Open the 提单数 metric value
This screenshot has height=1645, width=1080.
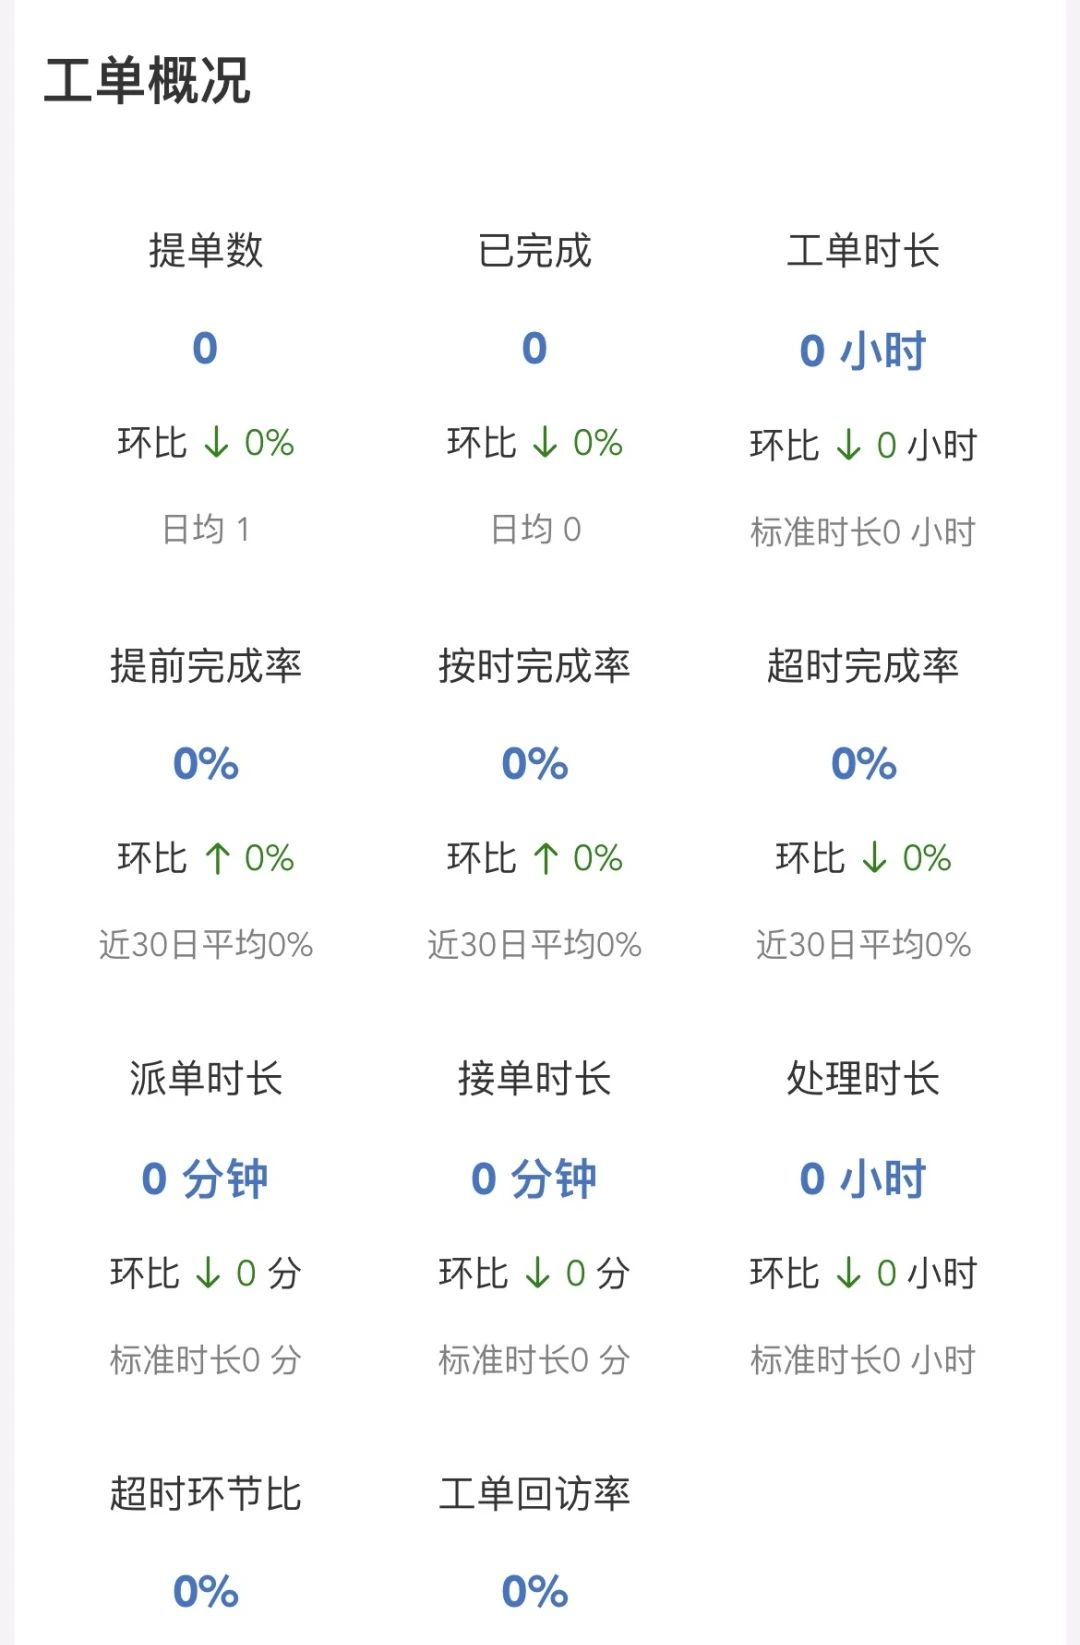coord(205,349)
